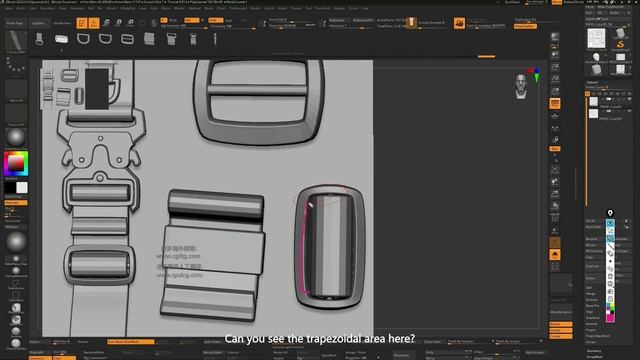Select the second subtool row thumbnail
Viewport: 640px width, 360px height.
point(593,113)
